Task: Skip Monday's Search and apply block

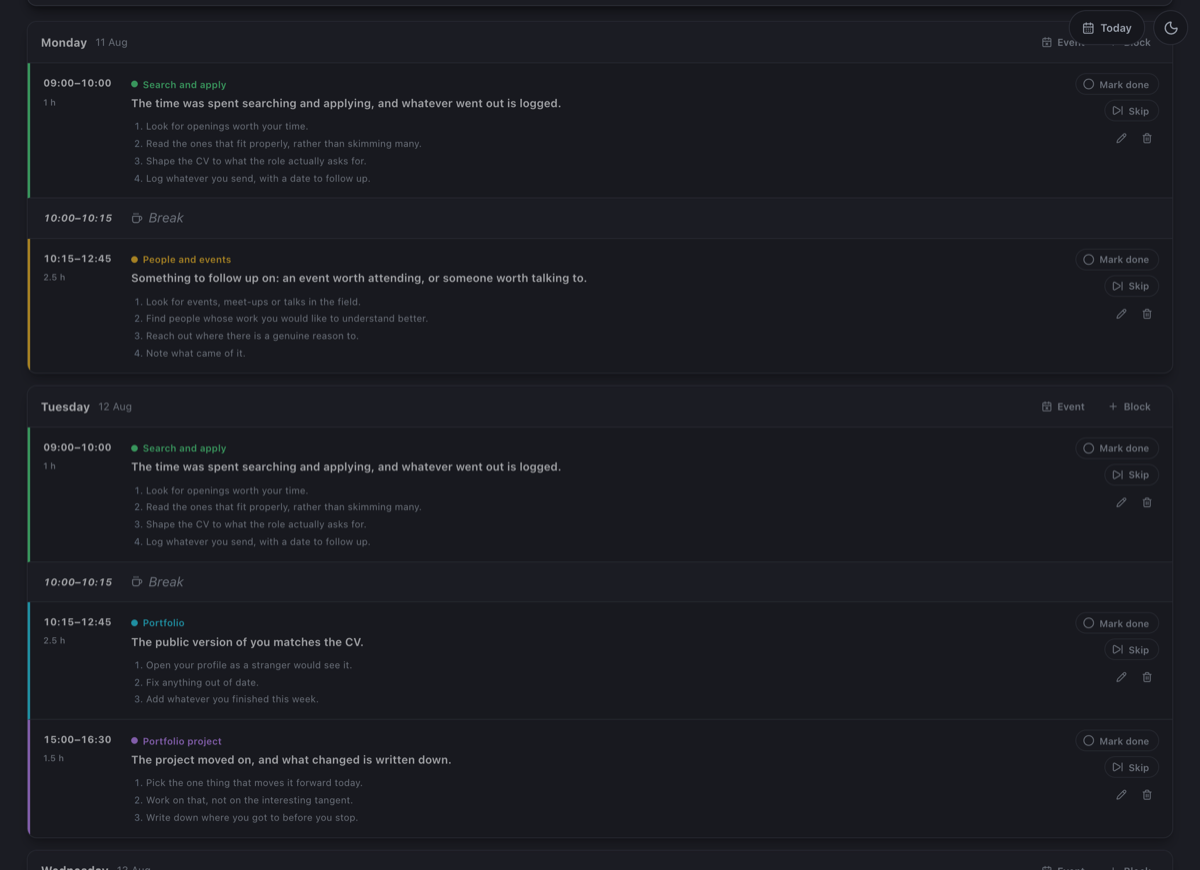Action: (x=1131, y=111)
